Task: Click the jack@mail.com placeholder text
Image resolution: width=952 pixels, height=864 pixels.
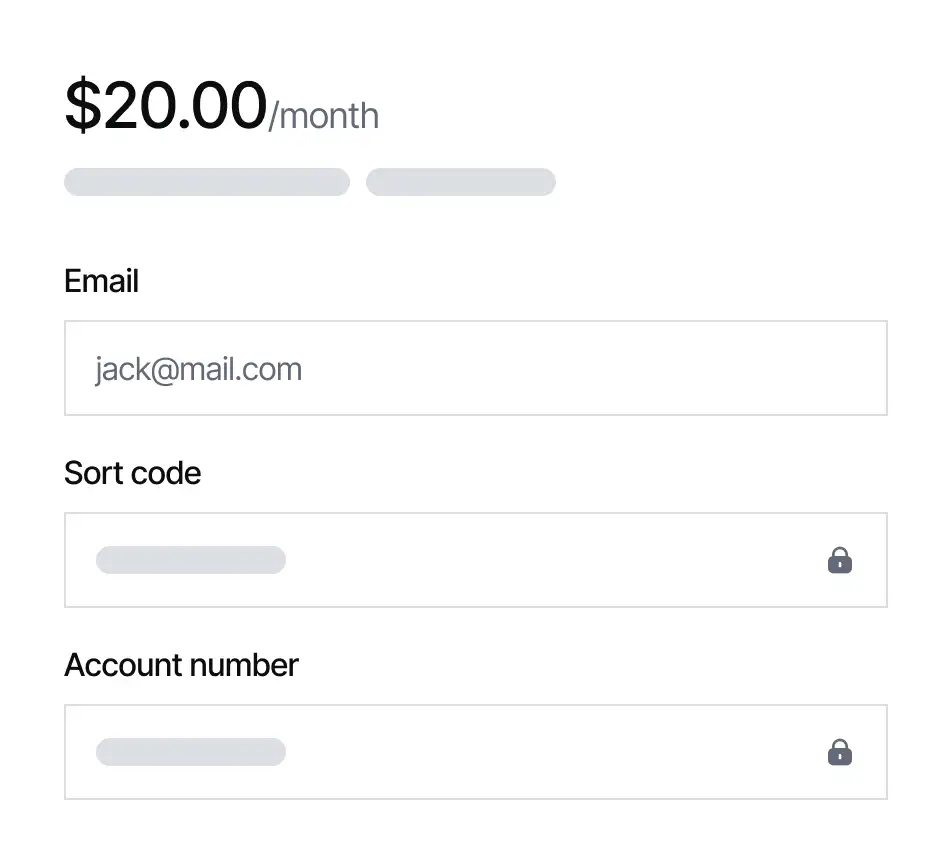Action: [198, 369]
